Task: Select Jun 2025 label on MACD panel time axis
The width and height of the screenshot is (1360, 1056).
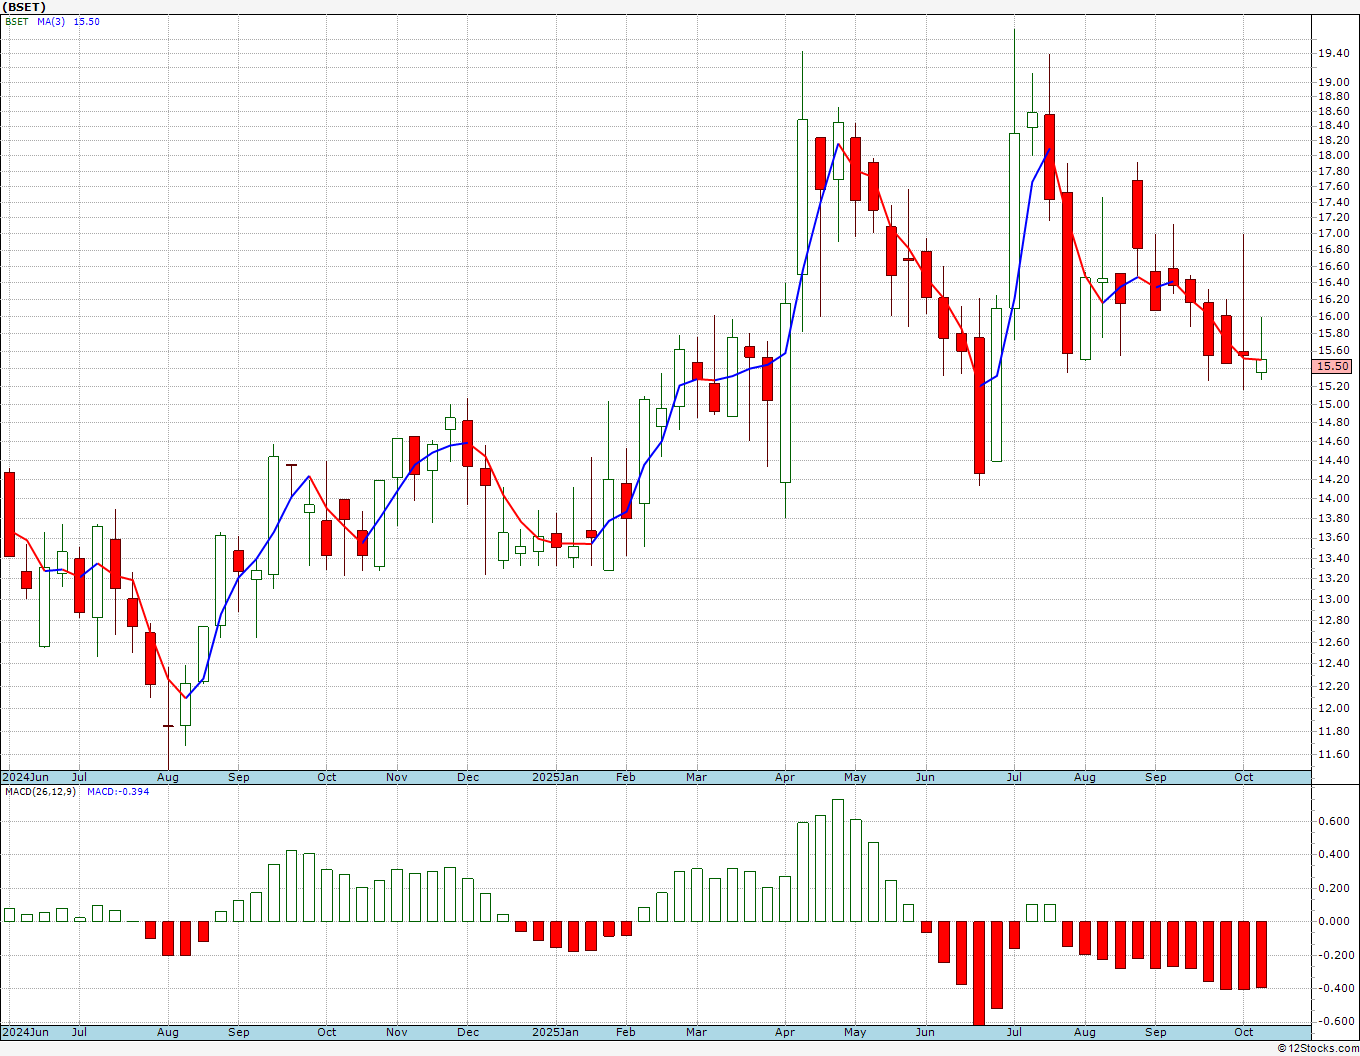Action: (926, 1032)
